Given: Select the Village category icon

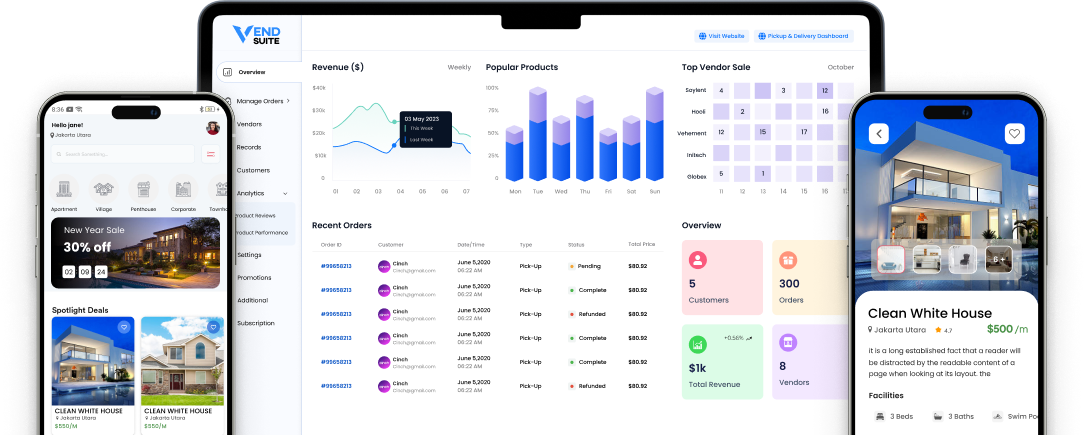Looking at the screenshot, I should coord(103,188).
